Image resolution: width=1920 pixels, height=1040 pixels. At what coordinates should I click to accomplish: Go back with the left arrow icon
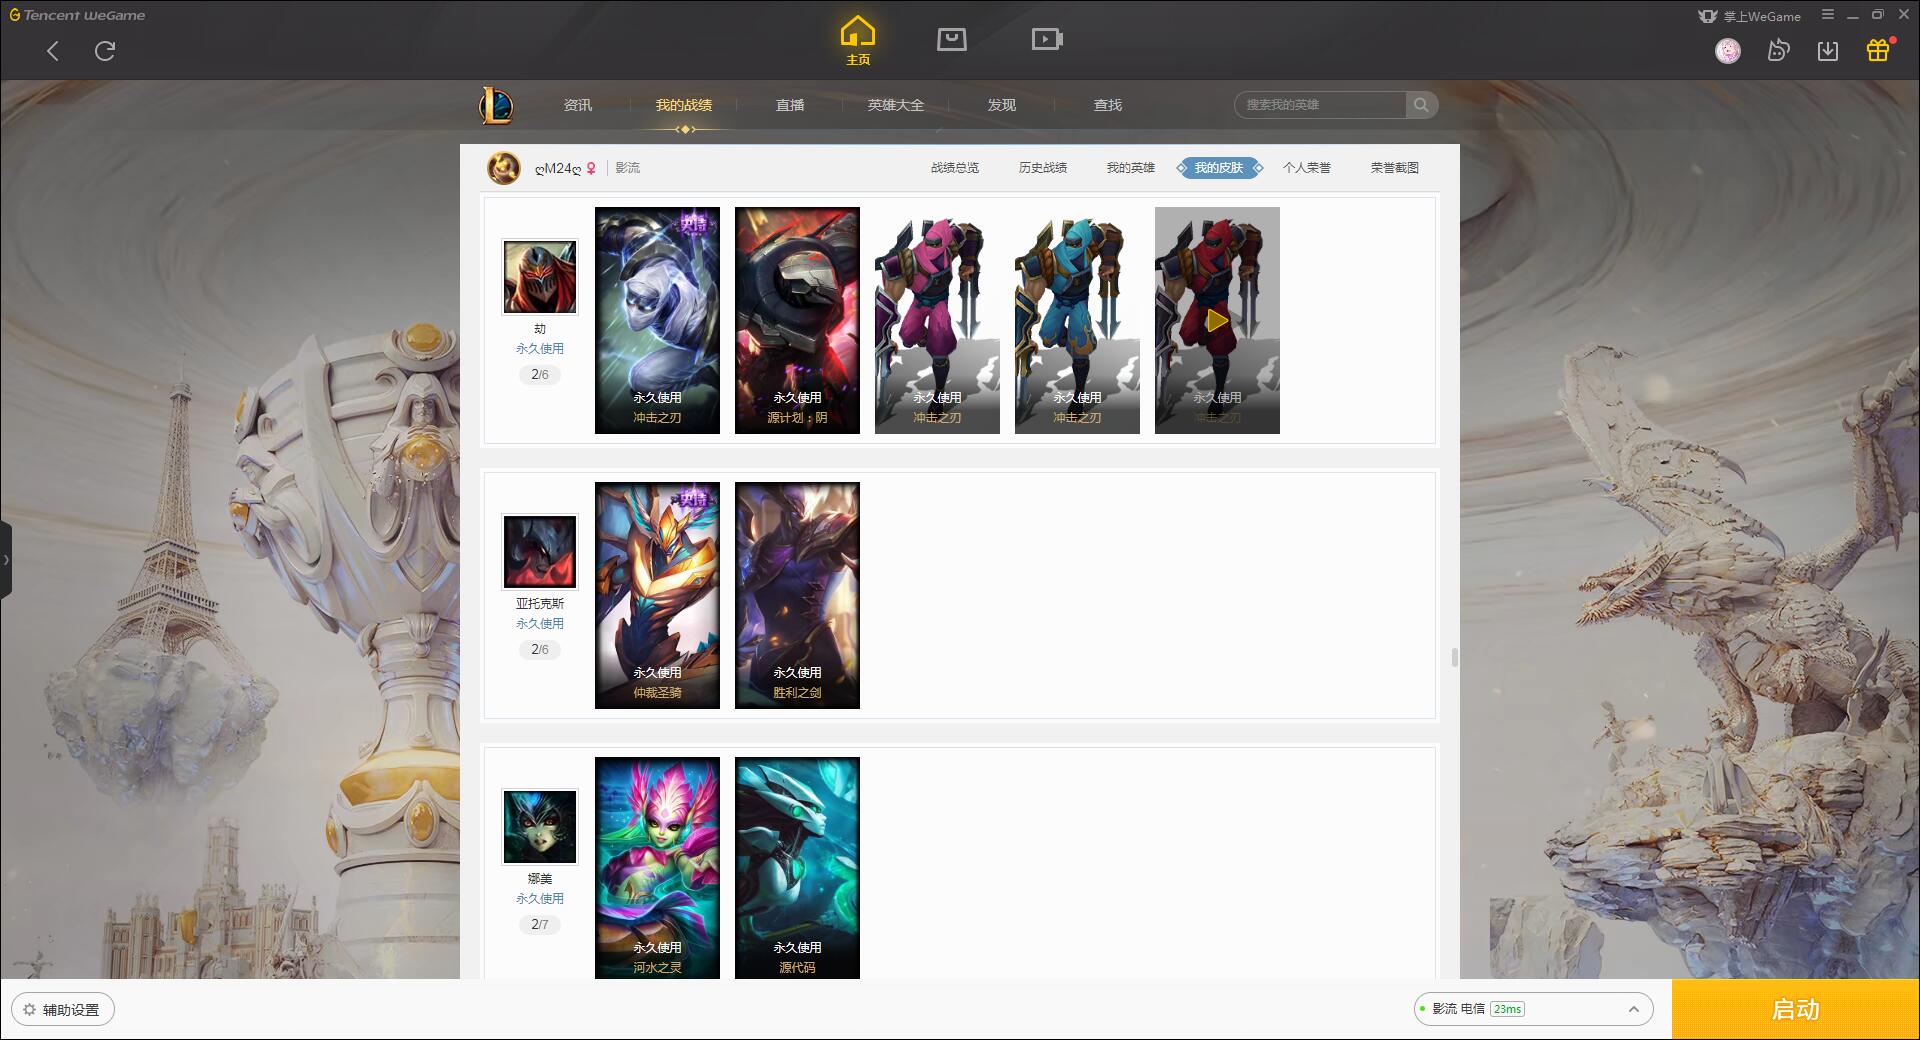[x=53, y=51]
